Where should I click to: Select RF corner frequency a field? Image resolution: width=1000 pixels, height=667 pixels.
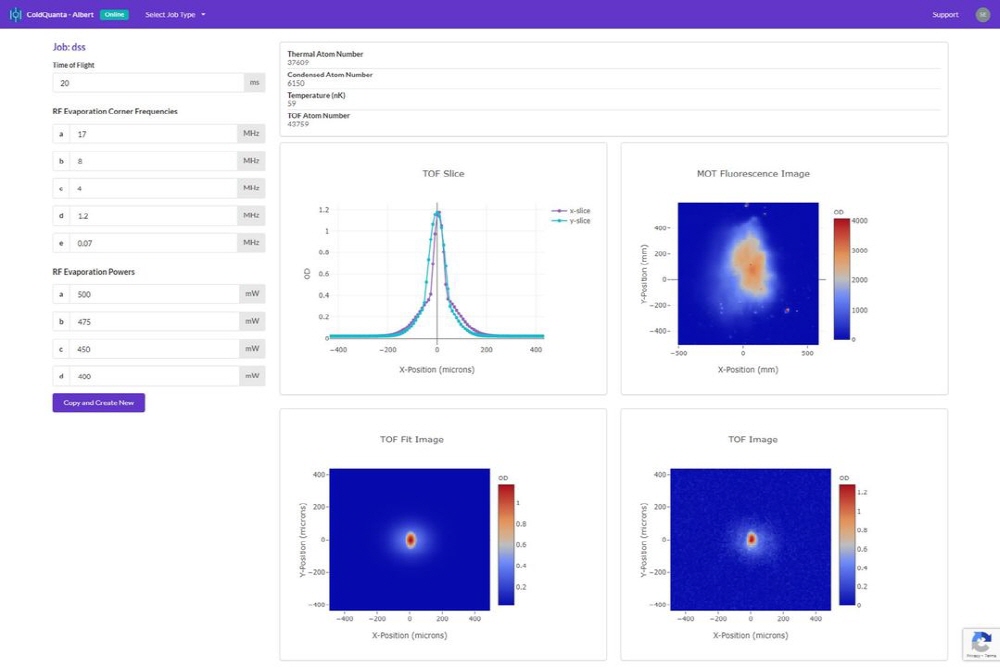click(x=152, y=134)
